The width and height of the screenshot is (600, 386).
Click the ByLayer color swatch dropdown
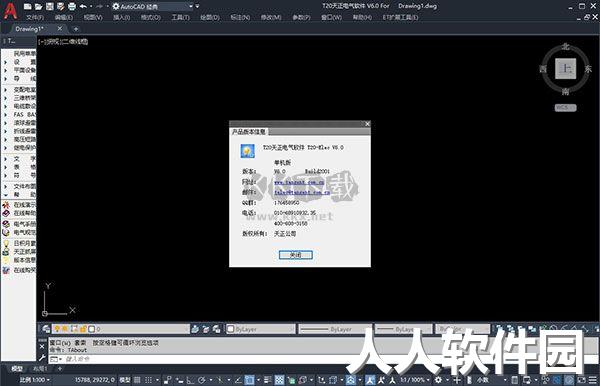click(260, 329)
